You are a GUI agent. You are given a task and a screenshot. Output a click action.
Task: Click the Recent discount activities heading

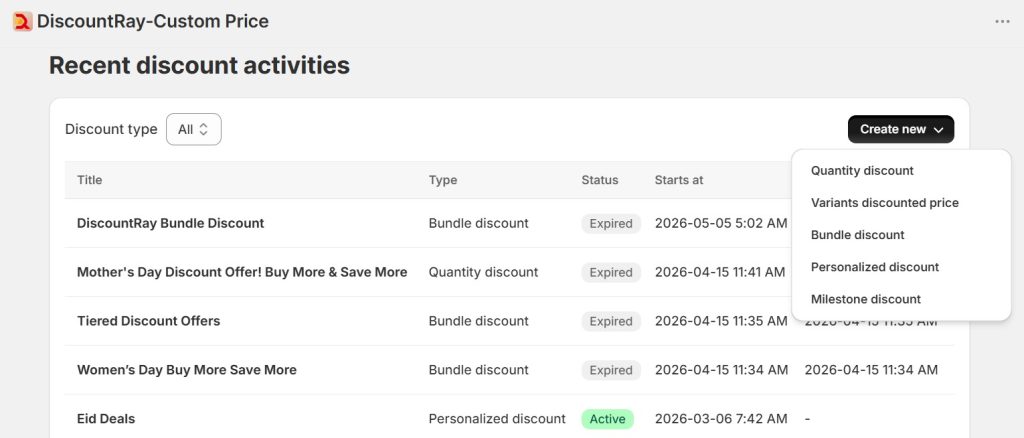pos(199,65)
